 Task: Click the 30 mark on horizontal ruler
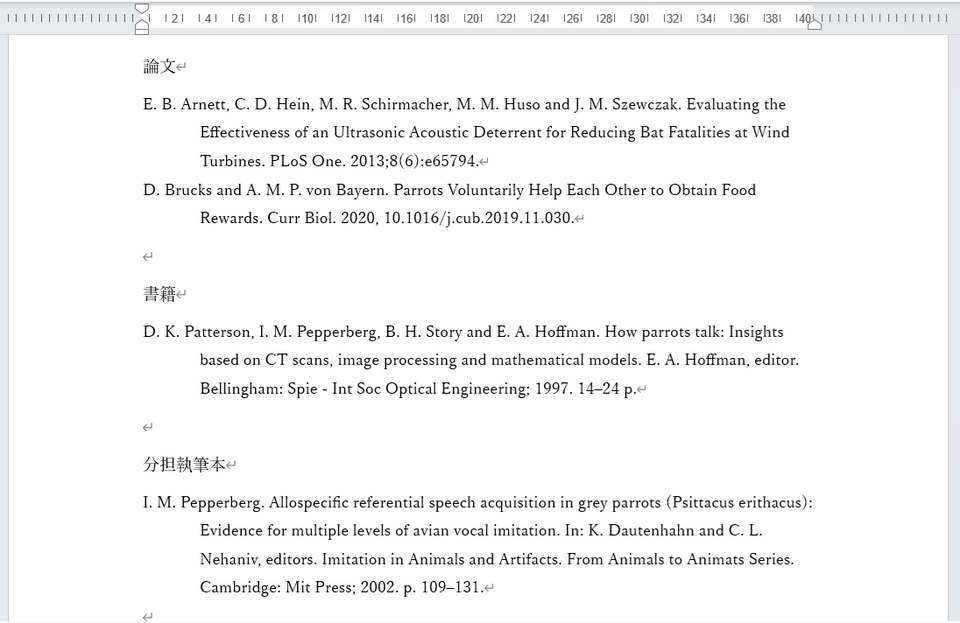pos(639,18)
